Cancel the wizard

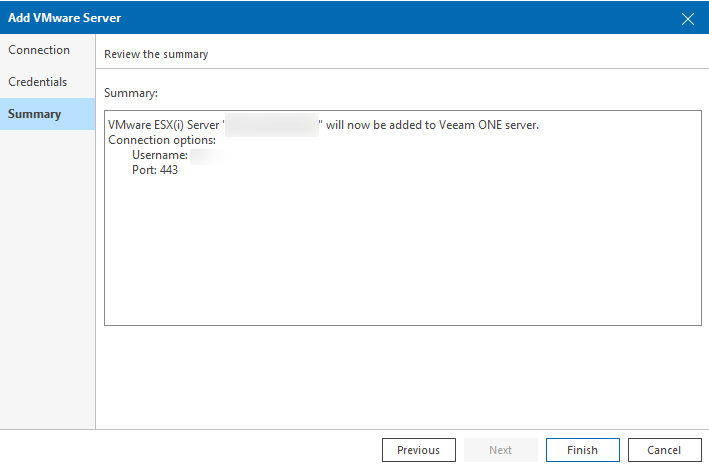pyautogui.click(x=664, y=450)
